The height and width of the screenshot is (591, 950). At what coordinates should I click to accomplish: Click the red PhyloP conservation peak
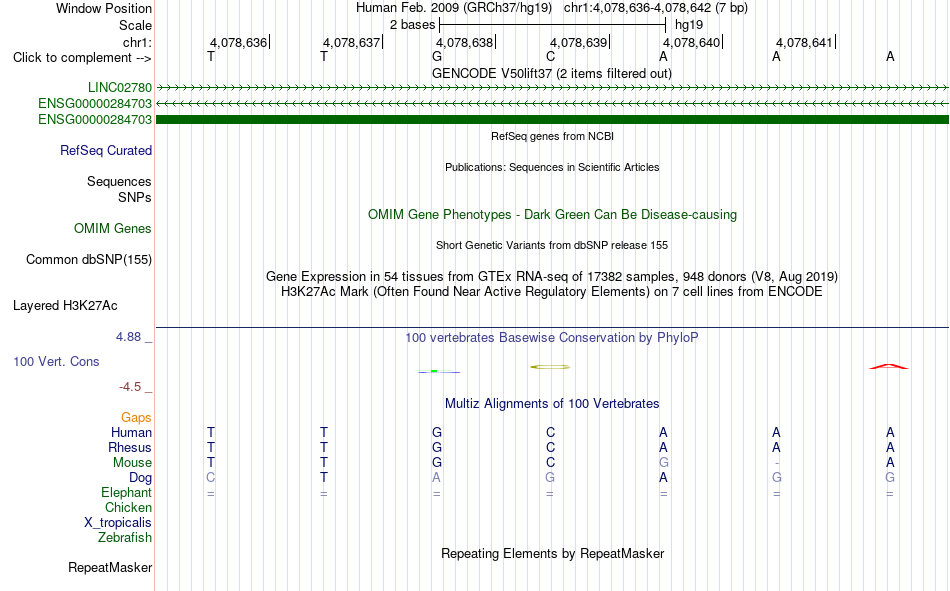click(889, 366)
